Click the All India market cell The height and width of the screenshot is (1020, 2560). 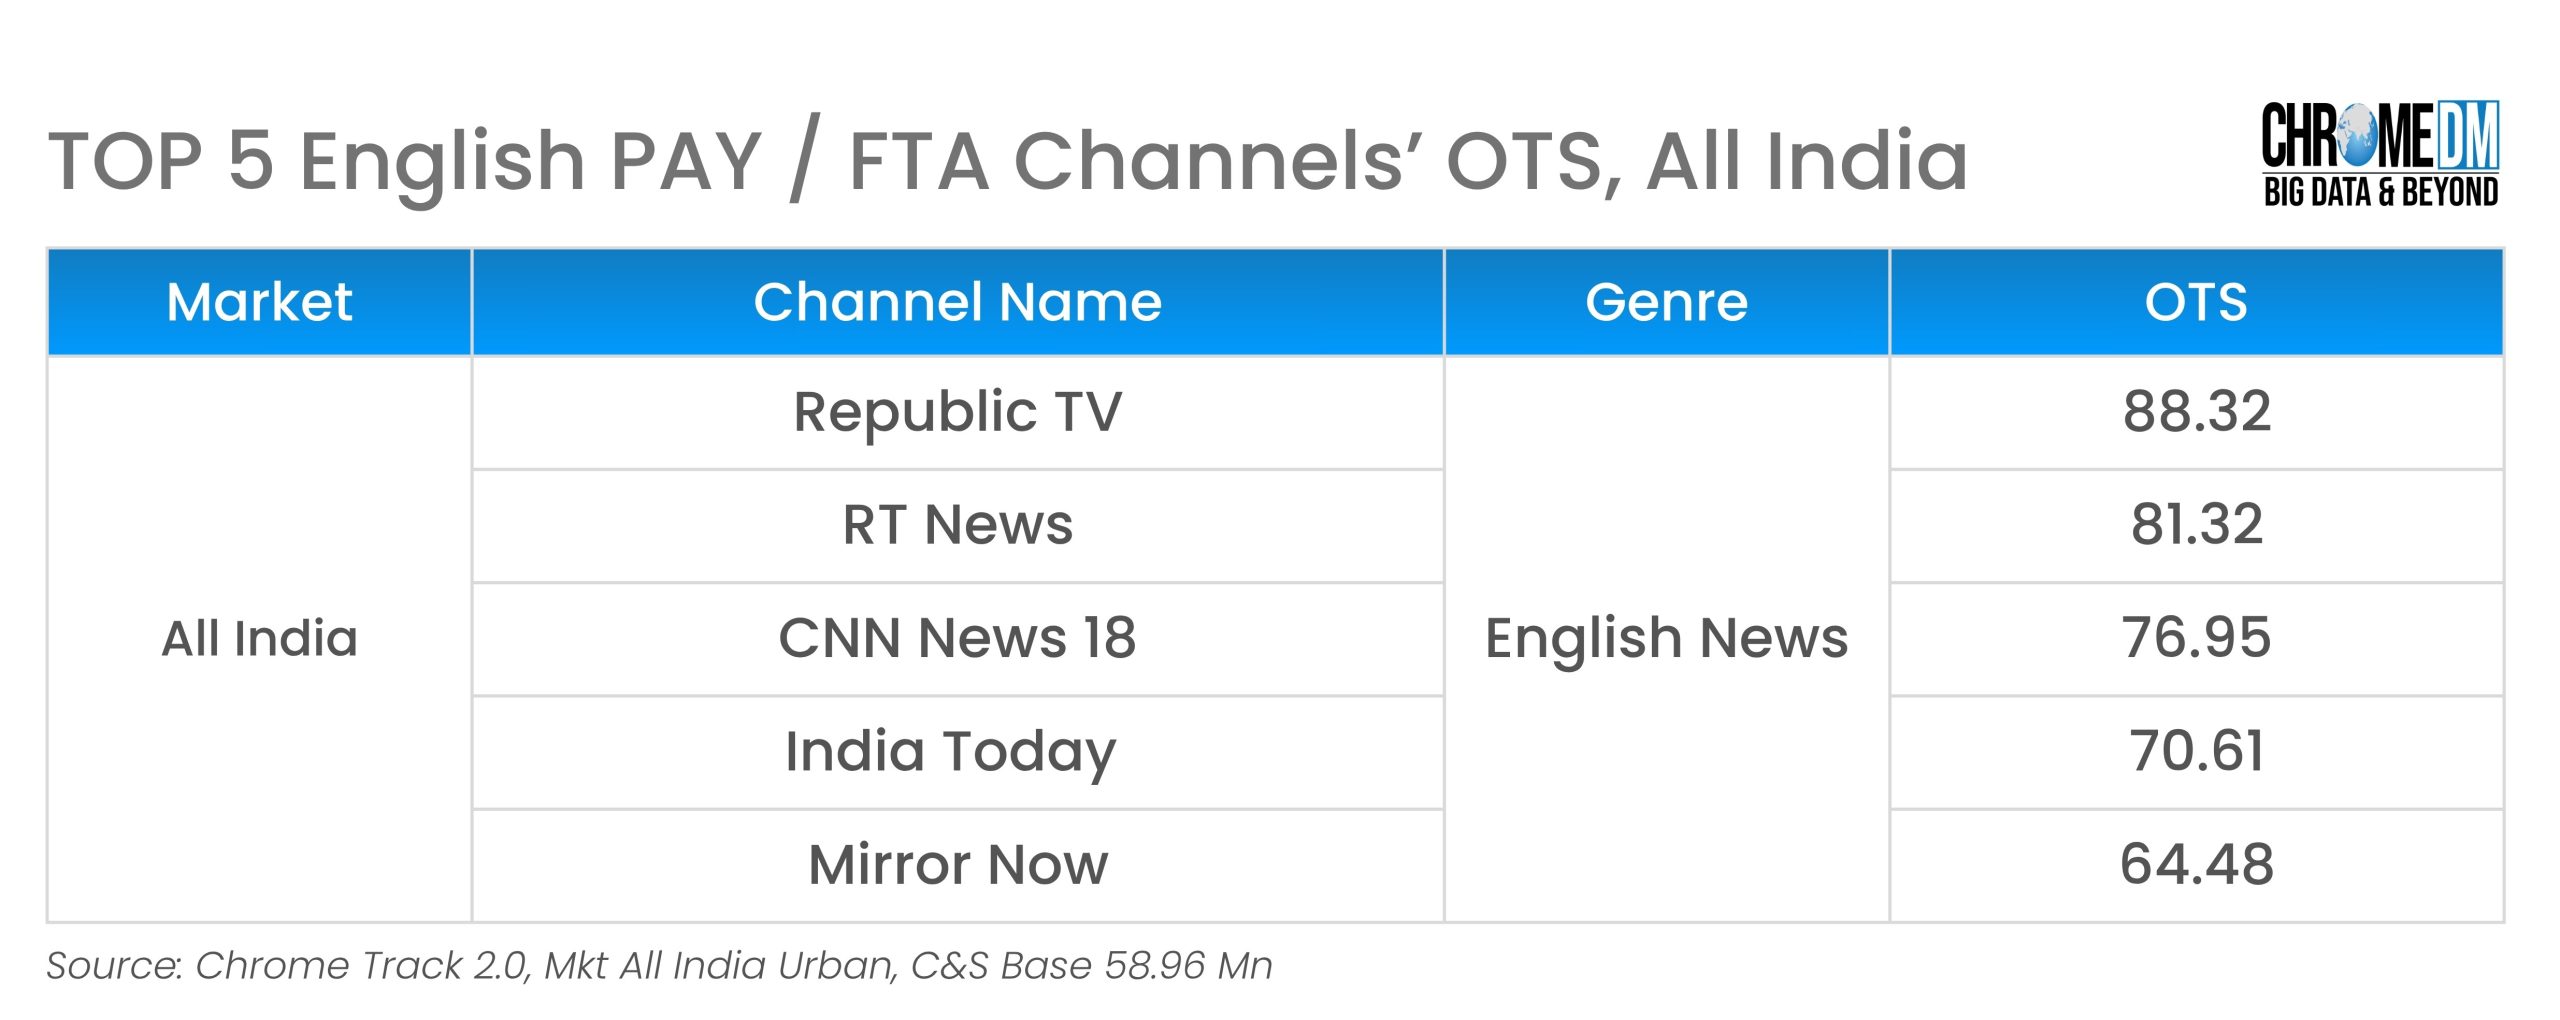pos(259,638)
